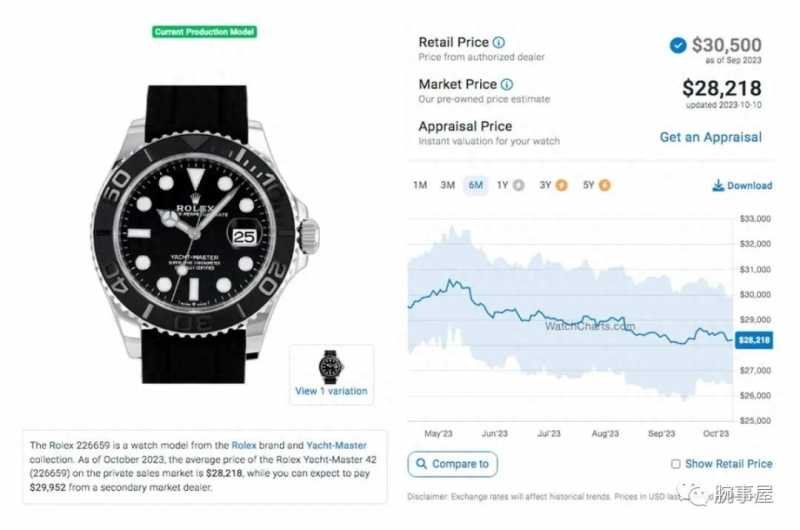The image size is (800, 530).
Task: Click the 5Y orange premium badge
Action: coord(605,185)
